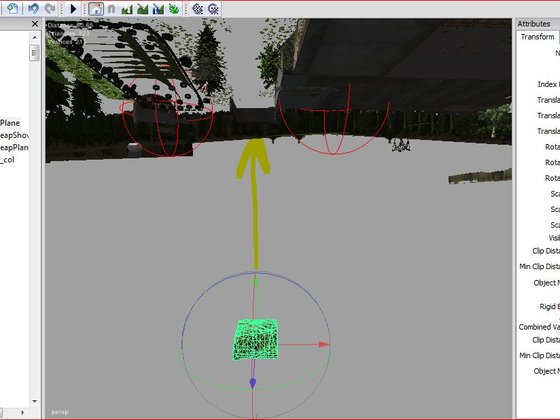Select the terrain sculpt mode icon

127,9
